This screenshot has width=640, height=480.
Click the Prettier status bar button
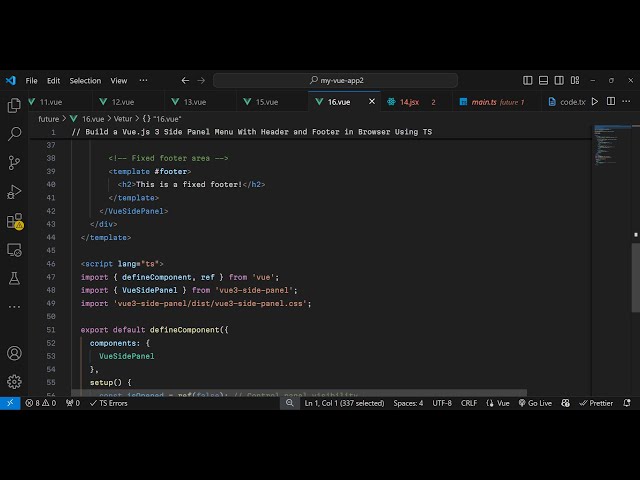coord(596,403)
